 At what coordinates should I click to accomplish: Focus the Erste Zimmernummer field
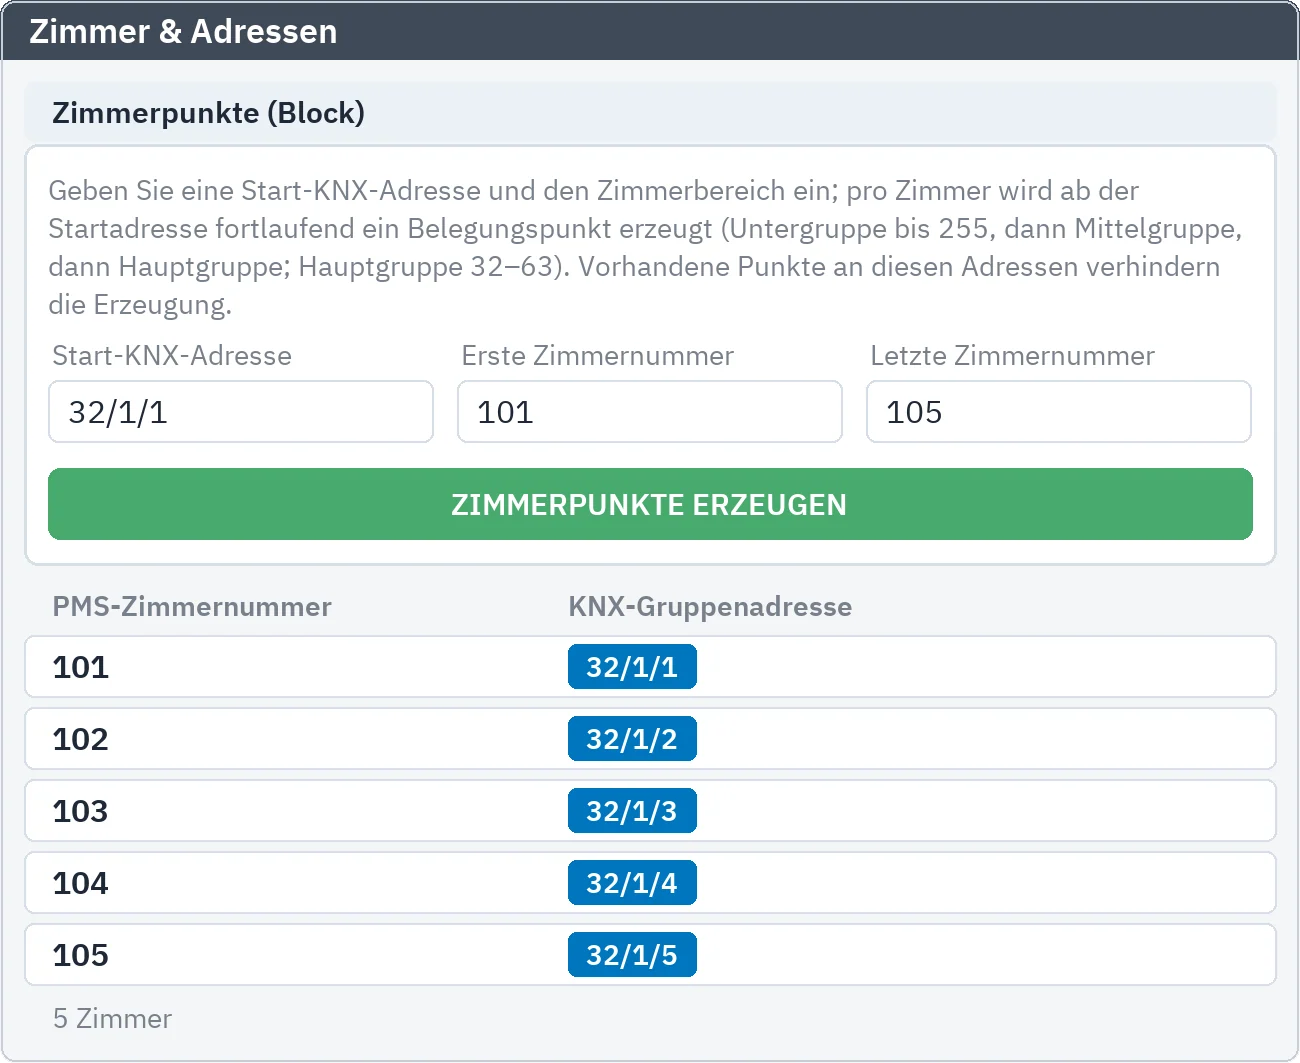point(650,411)
